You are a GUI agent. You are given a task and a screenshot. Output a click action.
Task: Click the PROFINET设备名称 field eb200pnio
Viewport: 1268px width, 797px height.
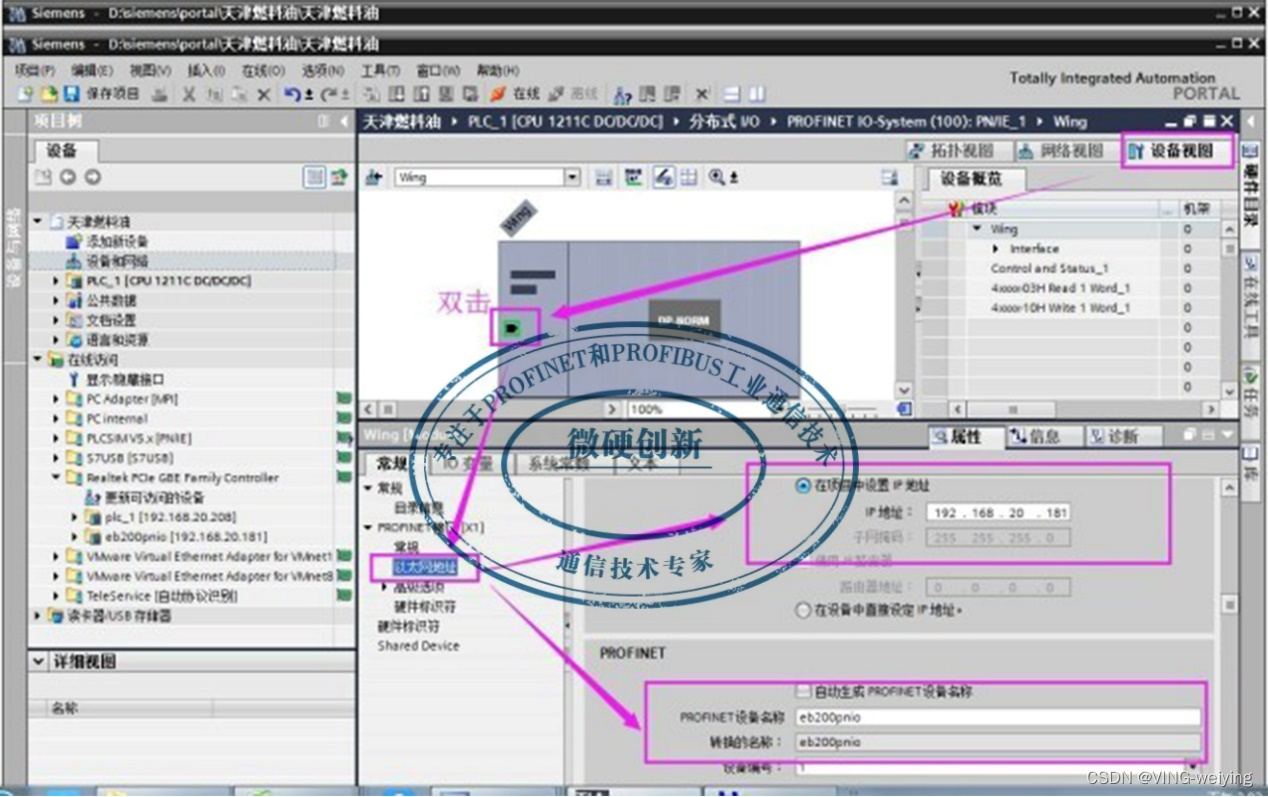[997, 717]
